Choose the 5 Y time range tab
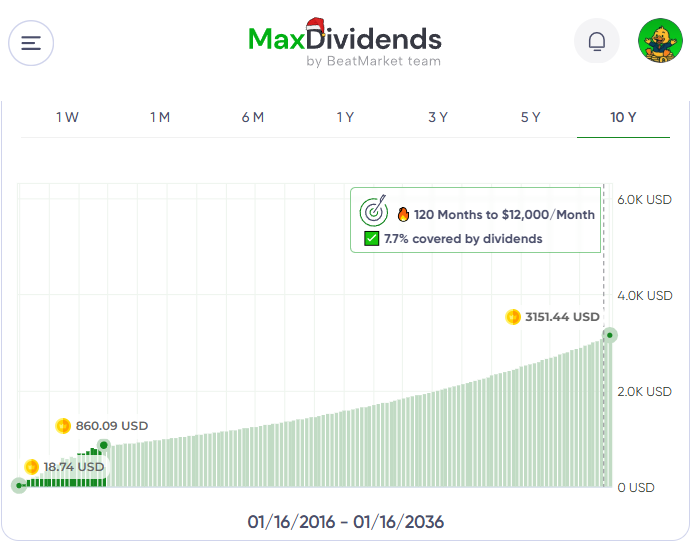The height and width of the screenshot is (546, 694). tap(531, 117)
